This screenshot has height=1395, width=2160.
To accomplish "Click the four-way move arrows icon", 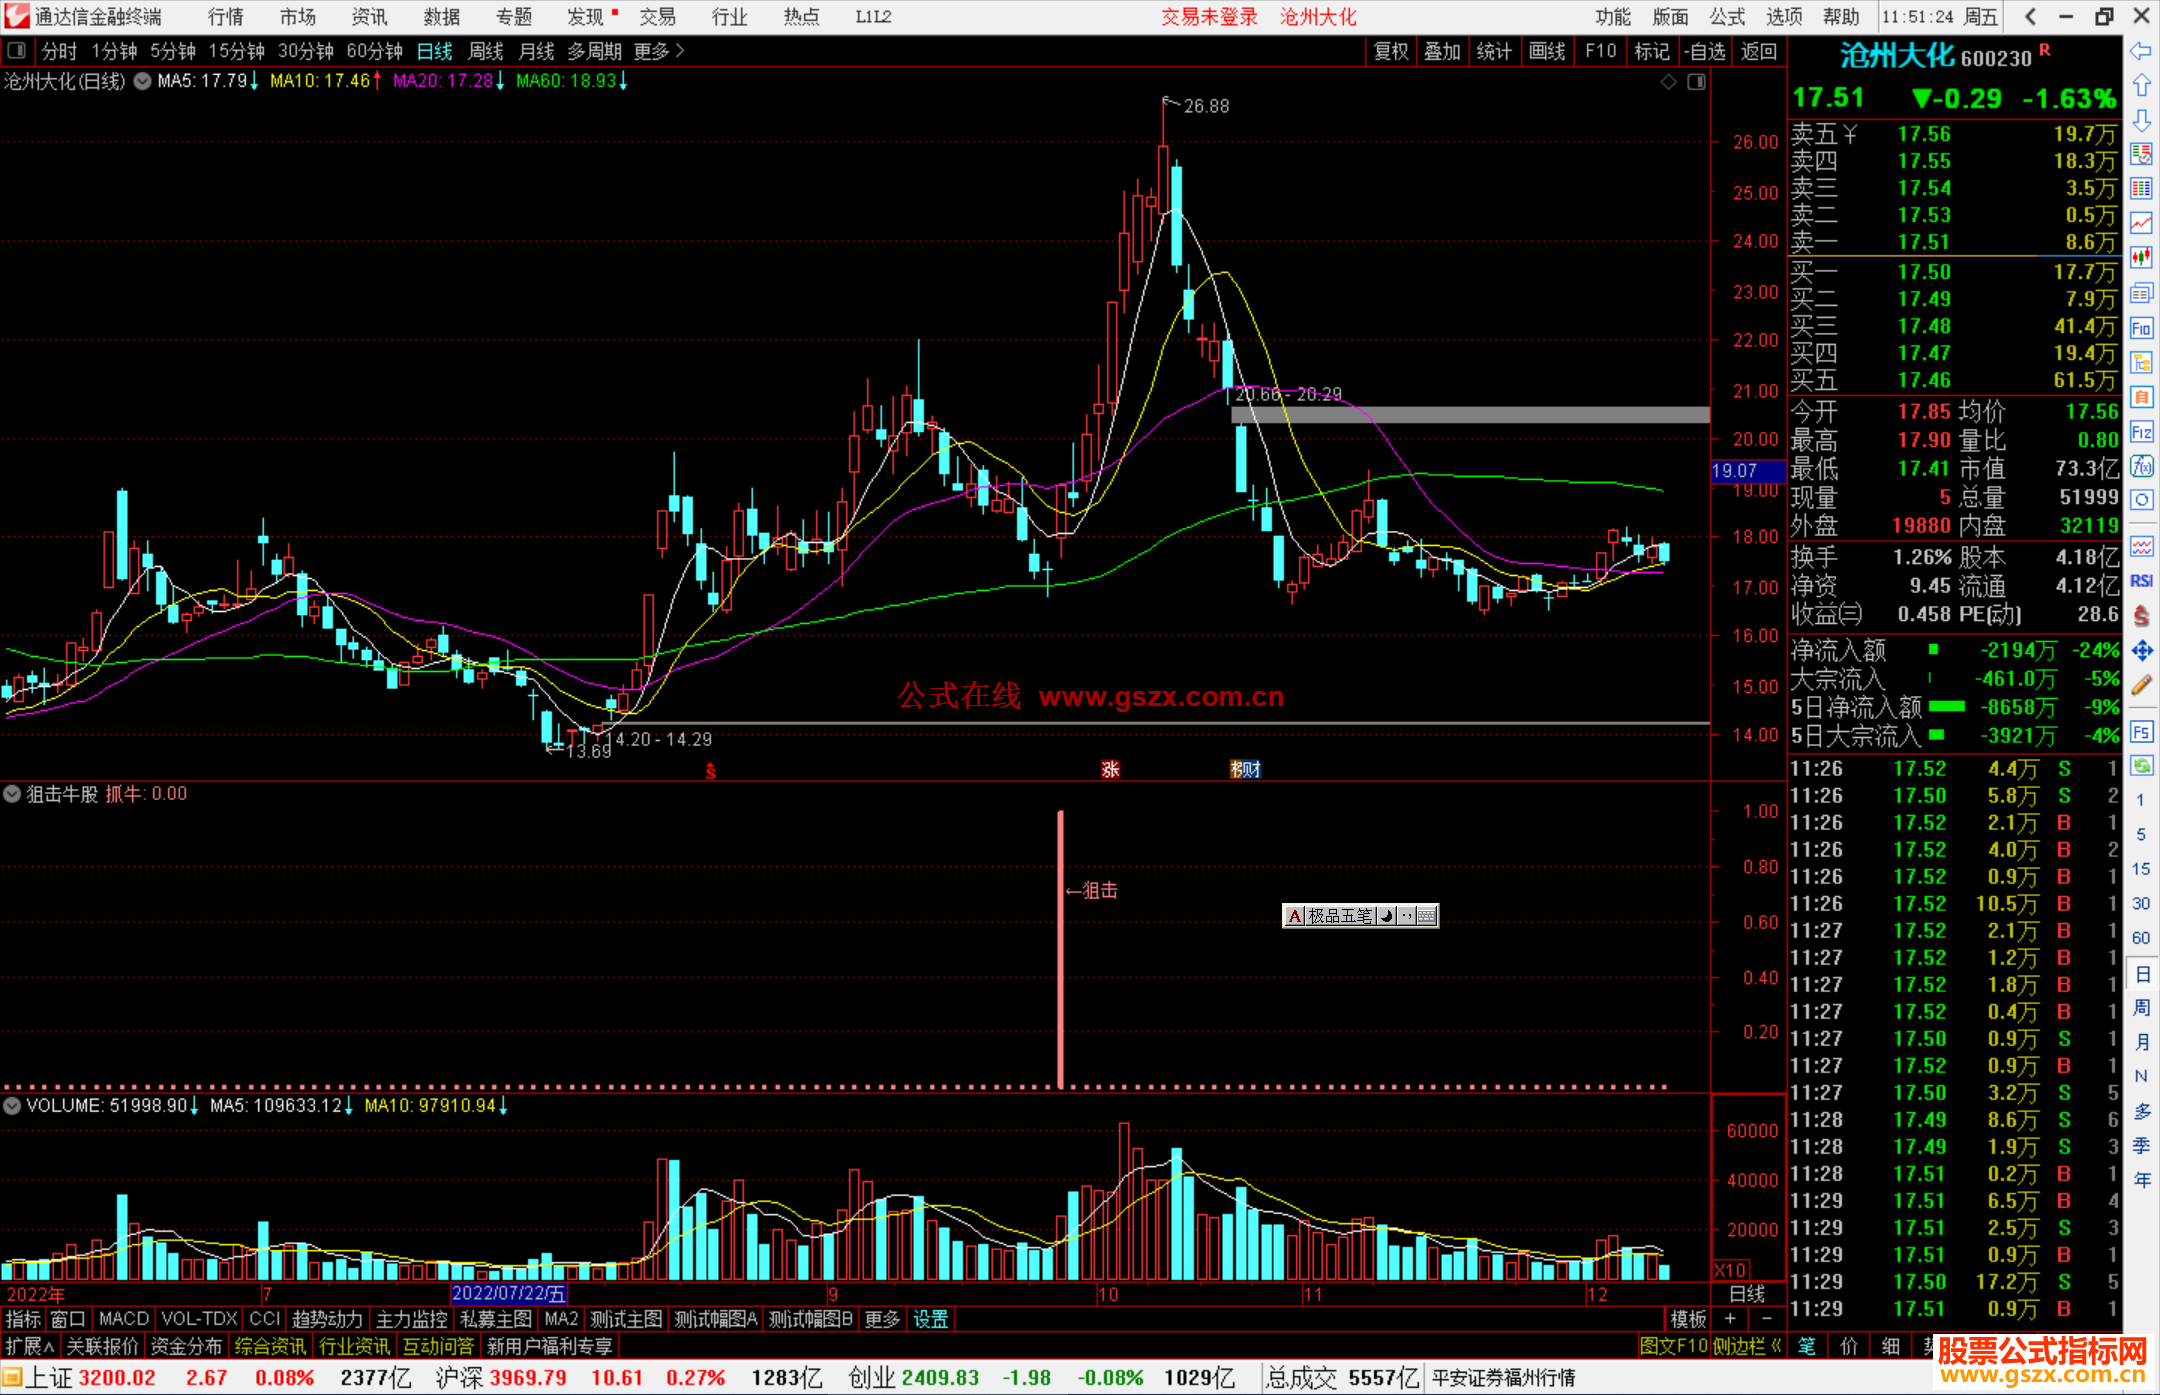I will pyautogui.click(x=2141, y=650).
